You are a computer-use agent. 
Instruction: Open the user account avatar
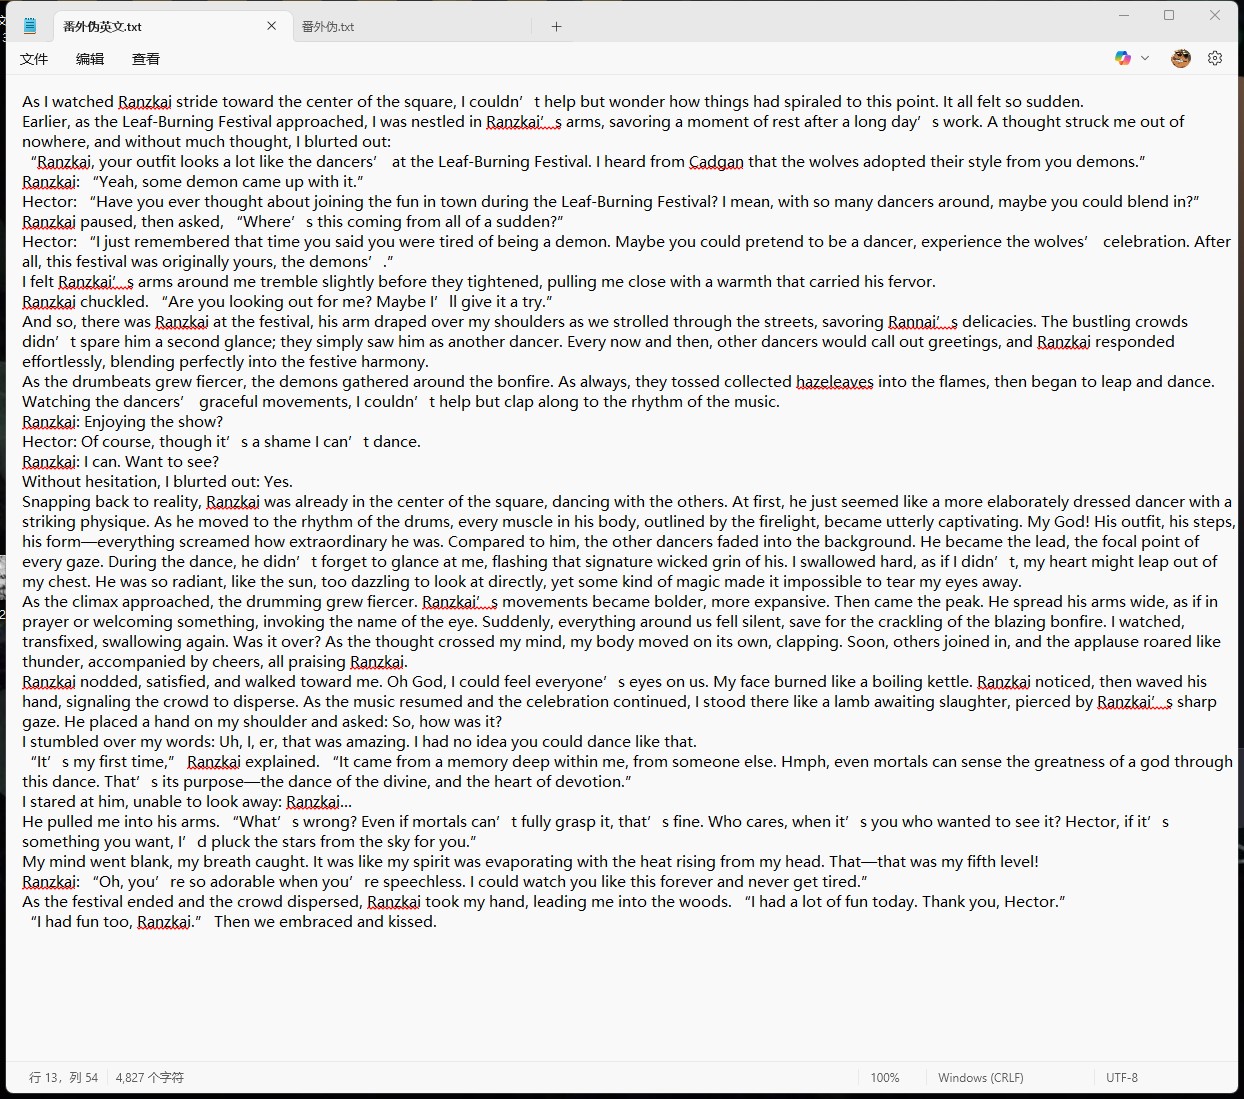(x=1181, y=58)
